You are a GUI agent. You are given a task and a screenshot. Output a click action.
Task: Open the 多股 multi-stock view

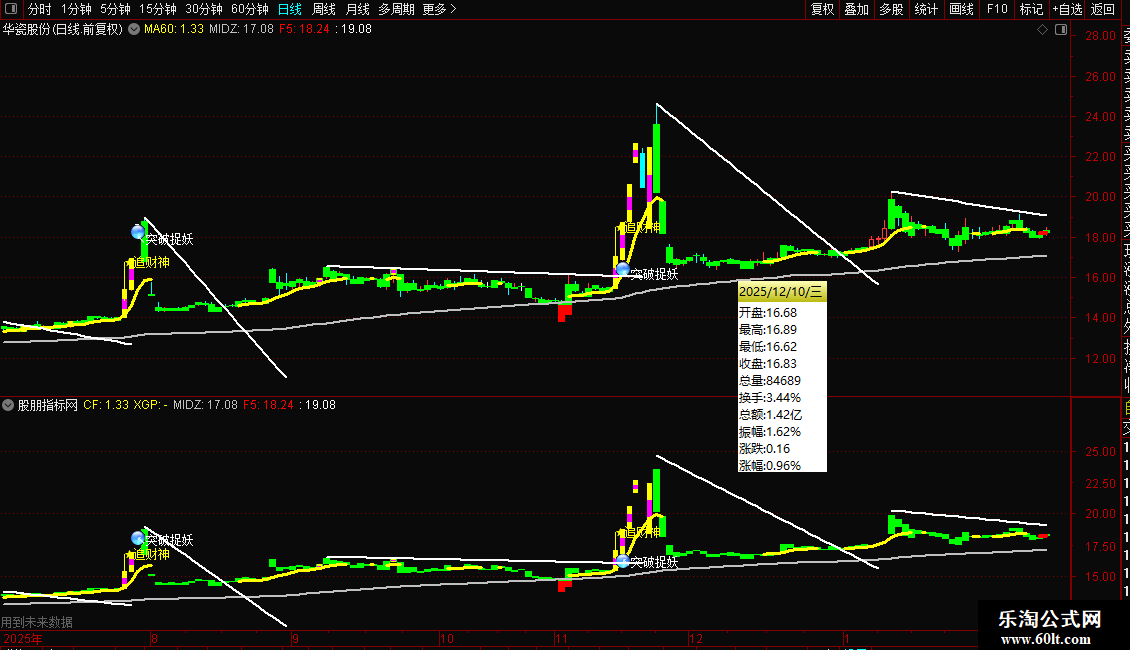tap(891, 9)
